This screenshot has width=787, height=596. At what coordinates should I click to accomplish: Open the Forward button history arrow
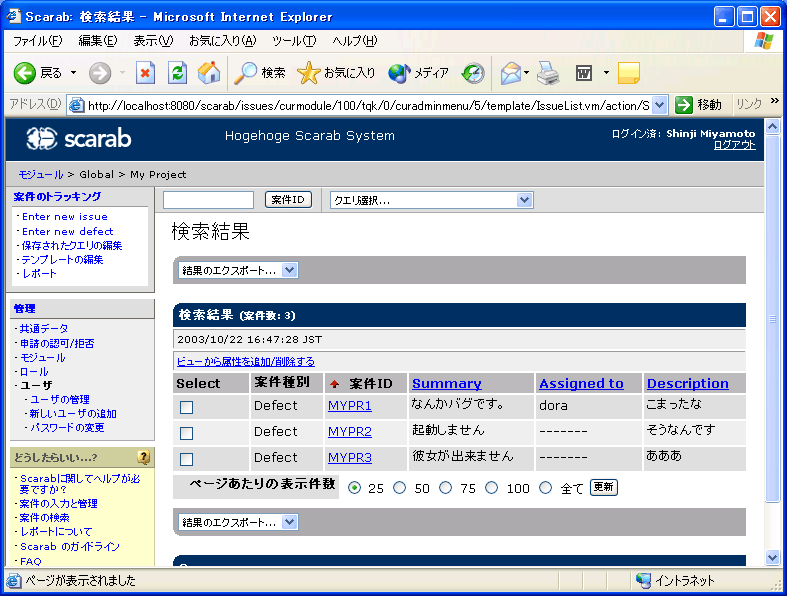point(122,73)
